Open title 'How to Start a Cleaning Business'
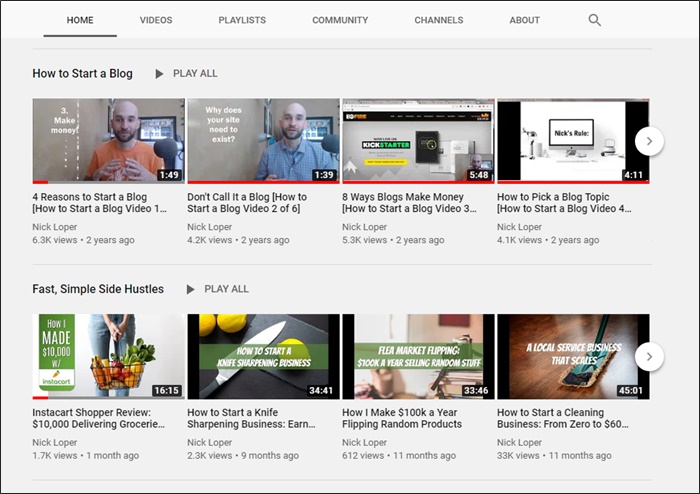Viewport: 700px width, 494px height. pos(563,418)
